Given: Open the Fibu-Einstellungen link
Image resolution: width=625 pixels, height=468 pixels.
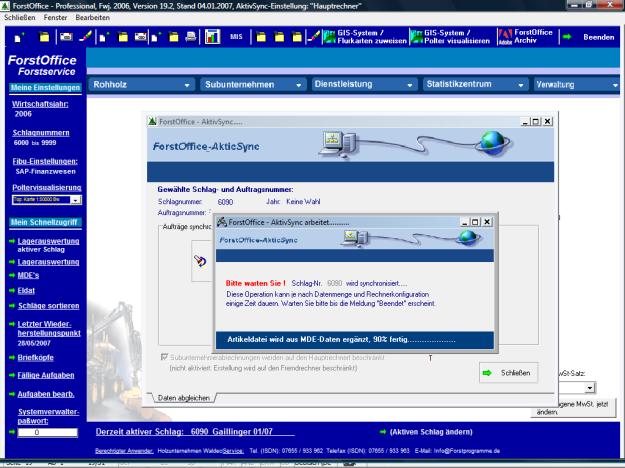Looking at the screenshot, I should [45, 161].
